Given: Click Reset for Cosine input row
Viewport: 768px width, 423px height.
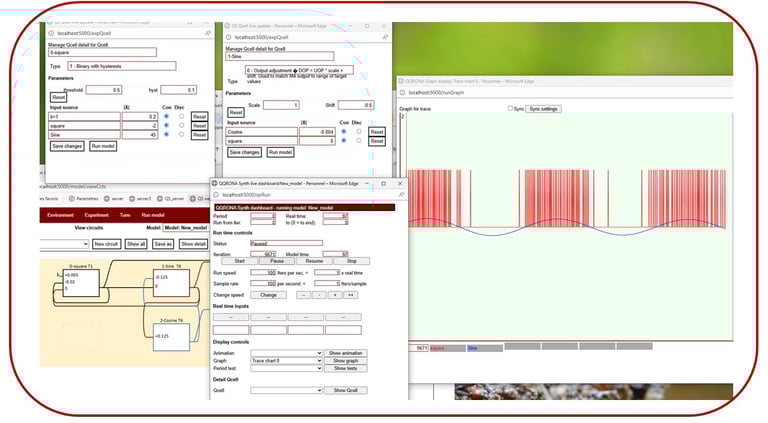Looking at the screenshot, I should pos(377,132).
